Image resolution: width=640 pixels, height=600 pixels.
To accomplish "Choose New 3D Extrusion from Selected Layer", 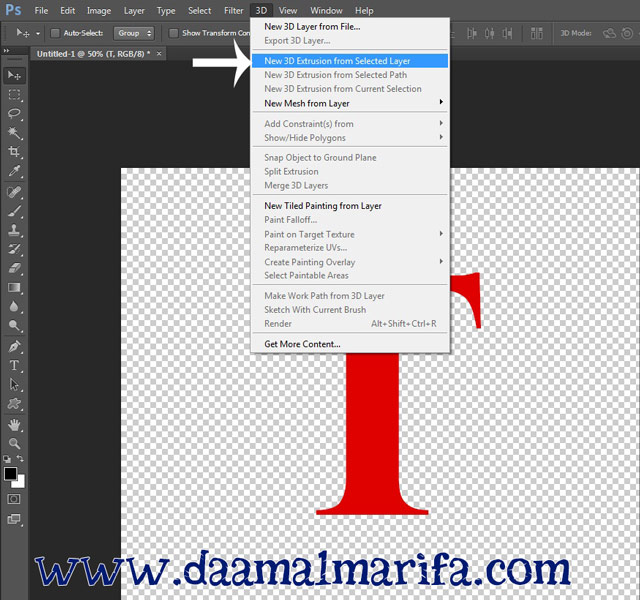I will 350,61.
